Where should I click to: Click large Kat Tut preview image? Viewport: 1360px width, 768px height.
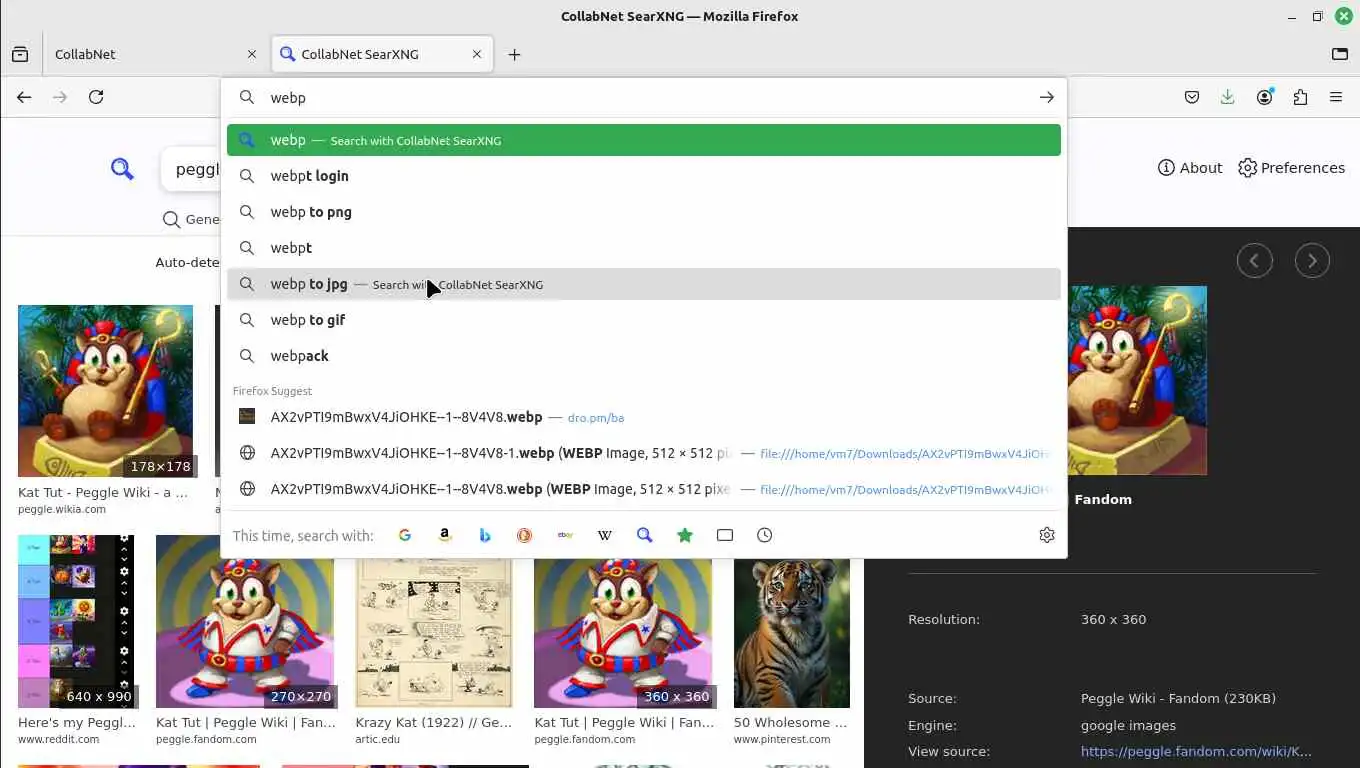pyautogui.click(x=1137, y=381)
